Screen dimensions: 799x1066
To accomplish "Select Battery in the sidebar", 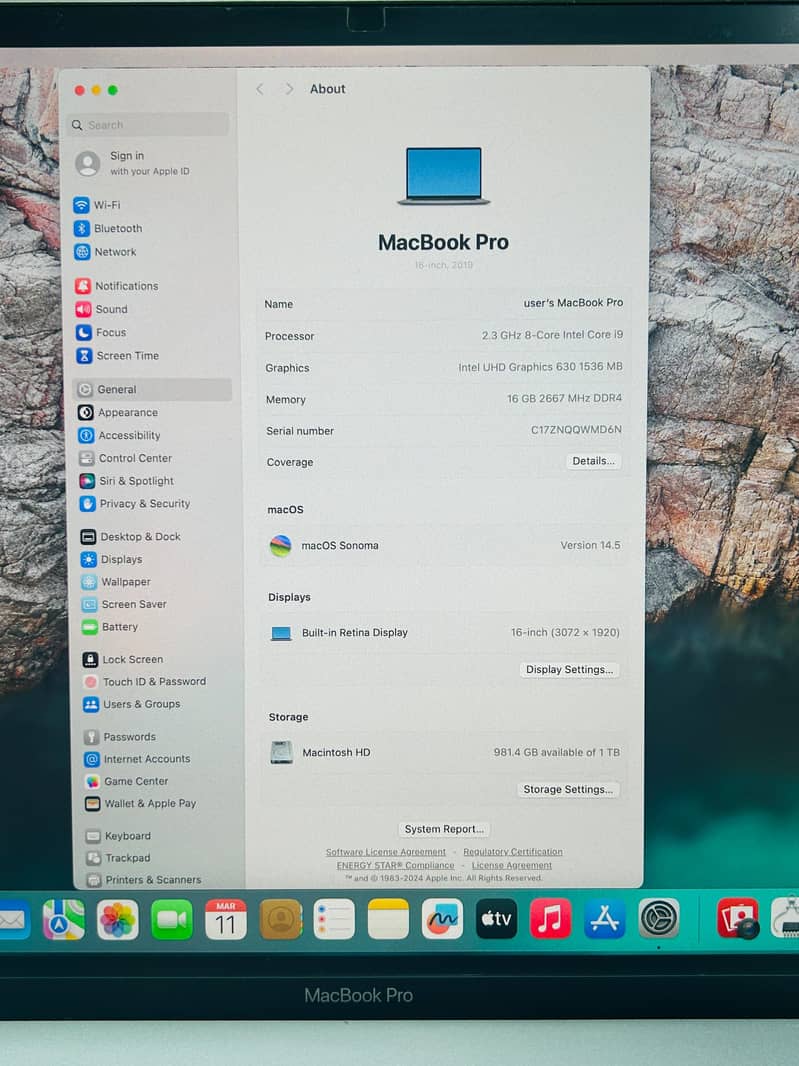I will coord(110,627).
